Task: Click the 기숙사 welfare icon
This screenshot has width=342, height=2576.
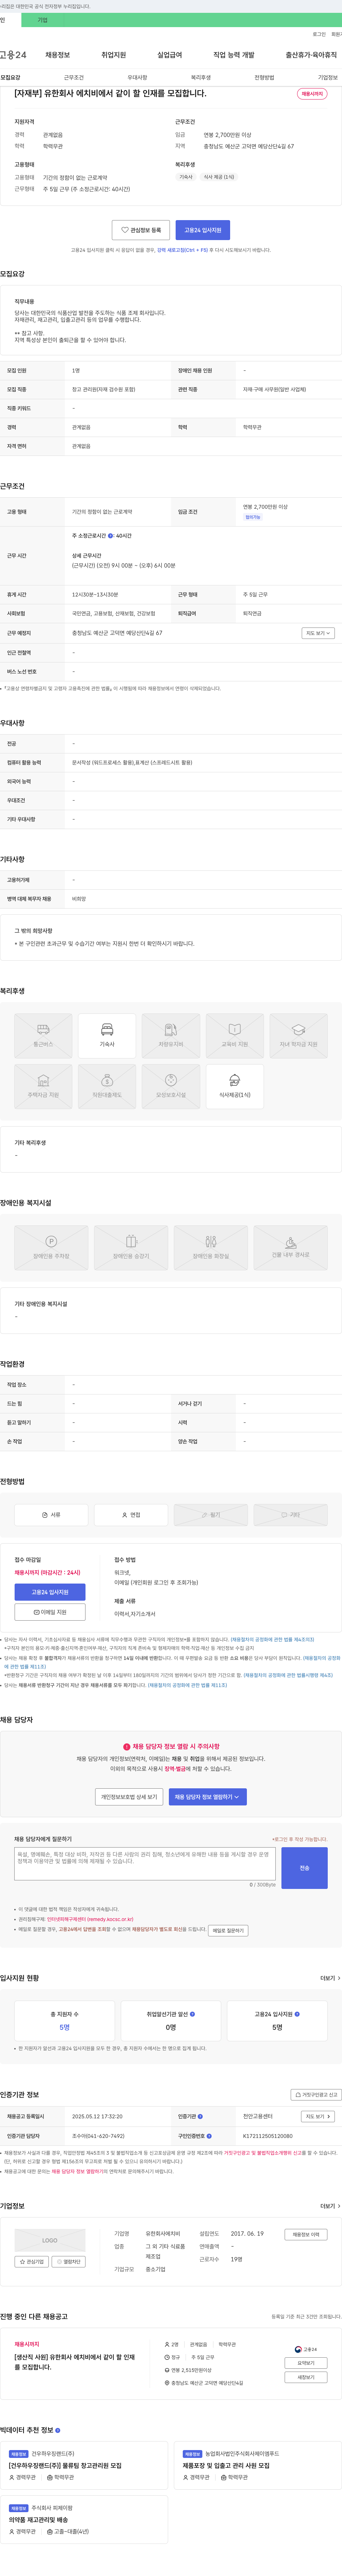Action: click(107, 1036)
